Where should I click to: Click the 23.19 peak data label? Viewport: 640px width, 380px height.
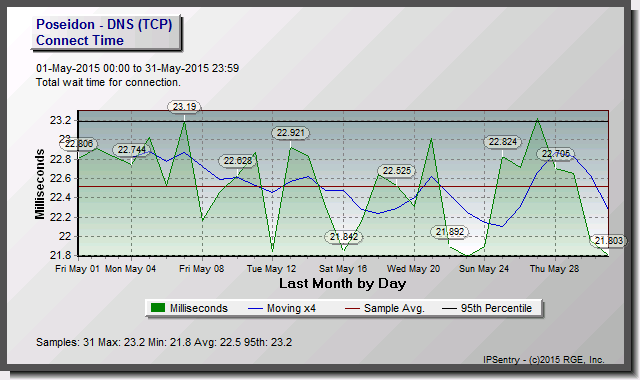[x=184, y=107]
